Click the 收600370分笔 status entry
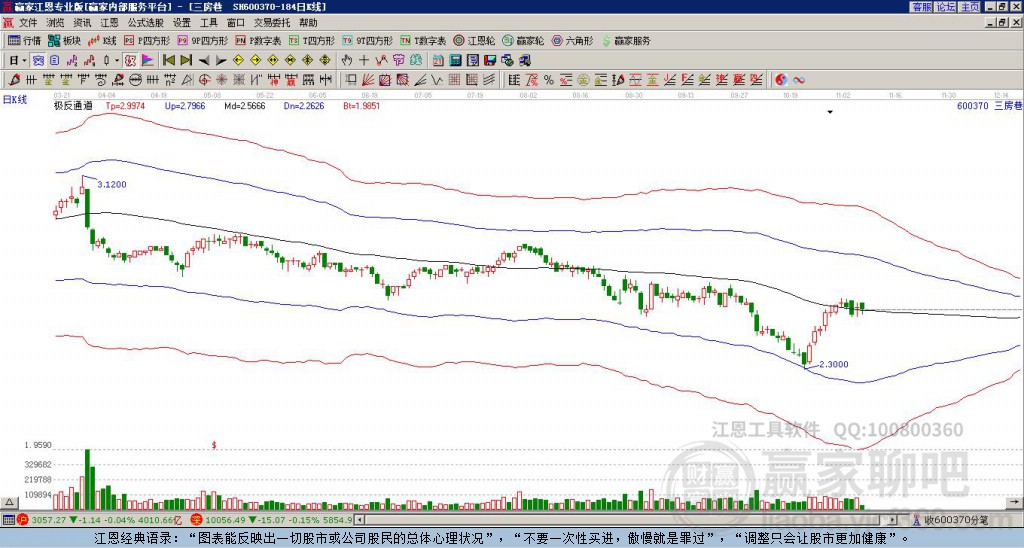Viewport: 1024px width, 548px height. (950, 520)
